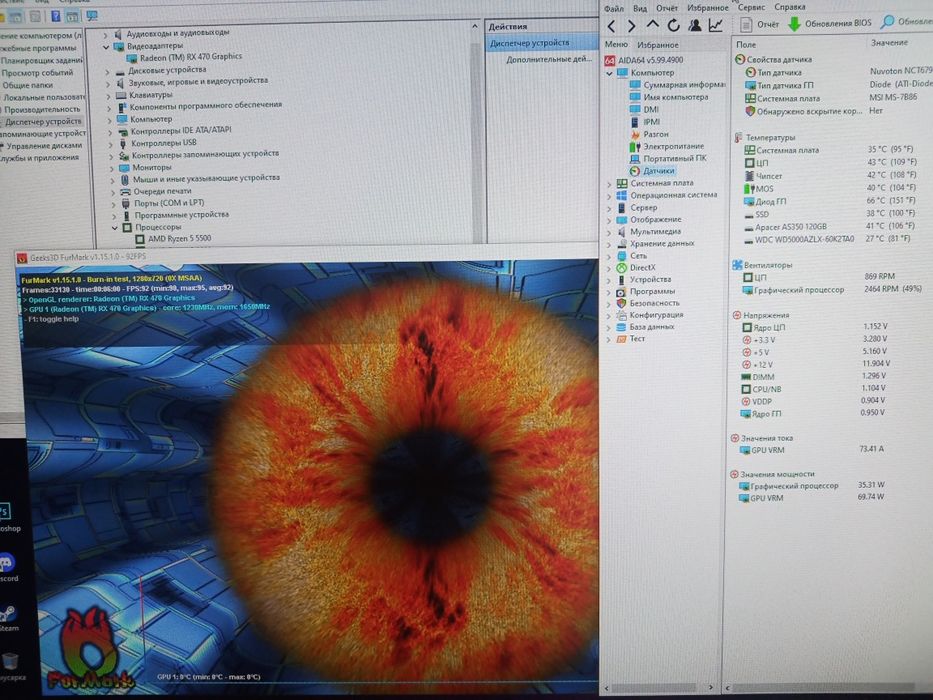This screenshot has width=933, height=700.
Task: Select Суммарная информация in AIDA64 tree
Action: (678, 85)
